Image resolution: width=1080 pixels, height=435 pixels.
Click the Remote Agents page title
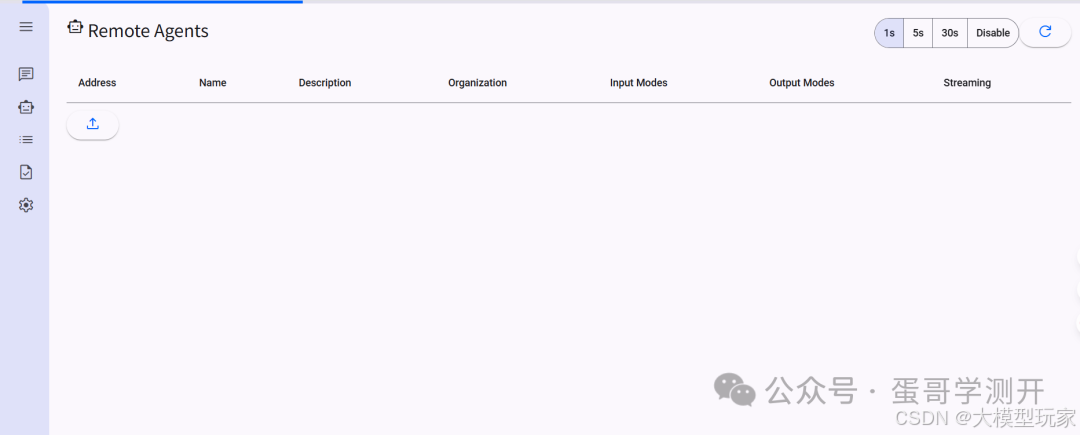(148, 31)
